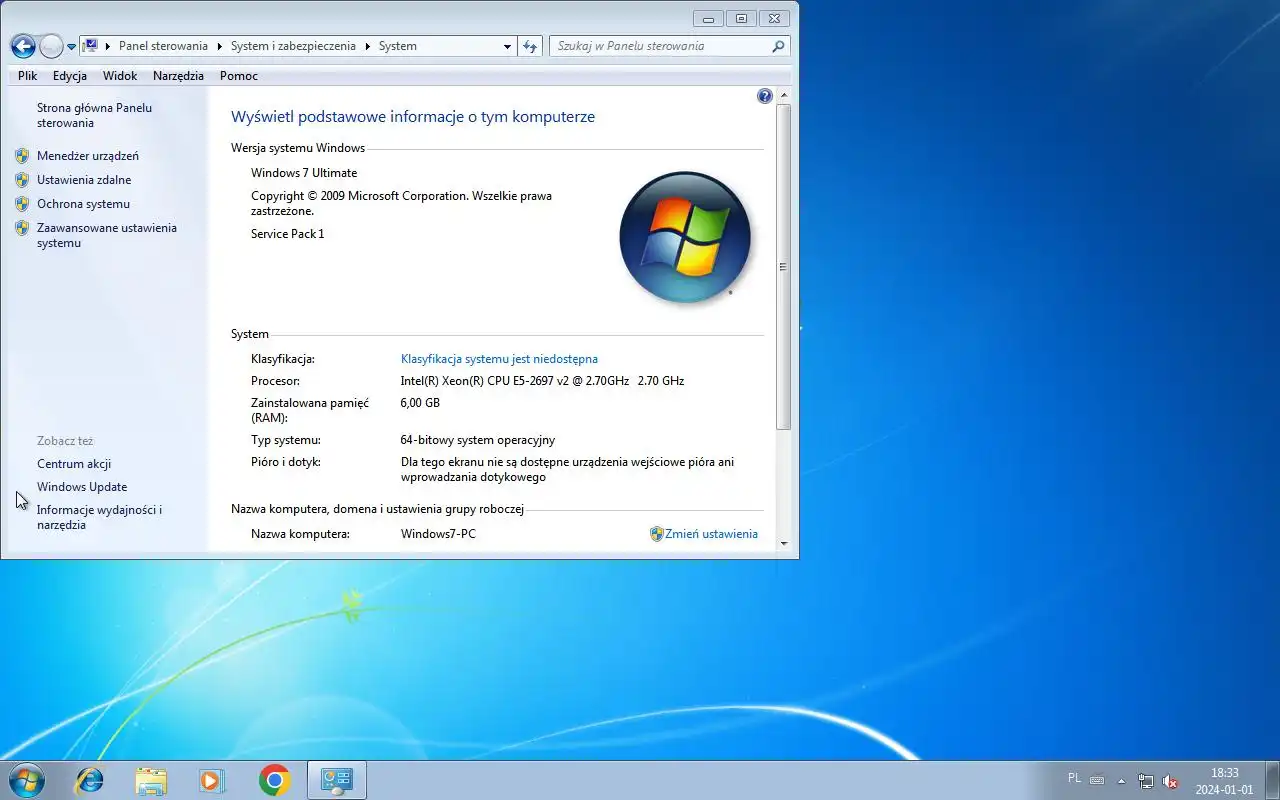This screenshot has height=800, width=1280.
Task: Show hidden tray icons arrow
Action: point(1121,781)
